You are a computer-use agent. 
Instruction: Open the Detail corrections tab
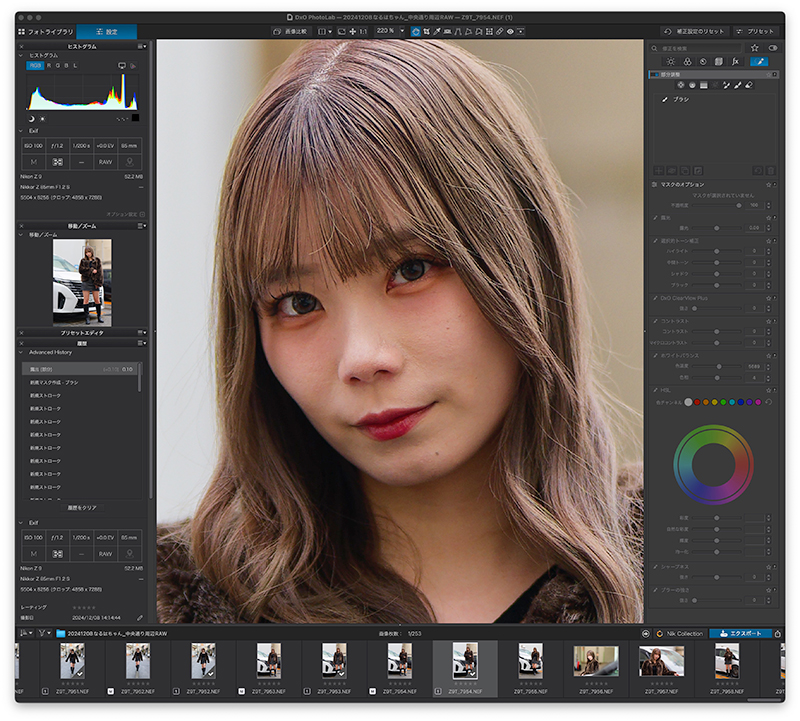pos(703,62)
